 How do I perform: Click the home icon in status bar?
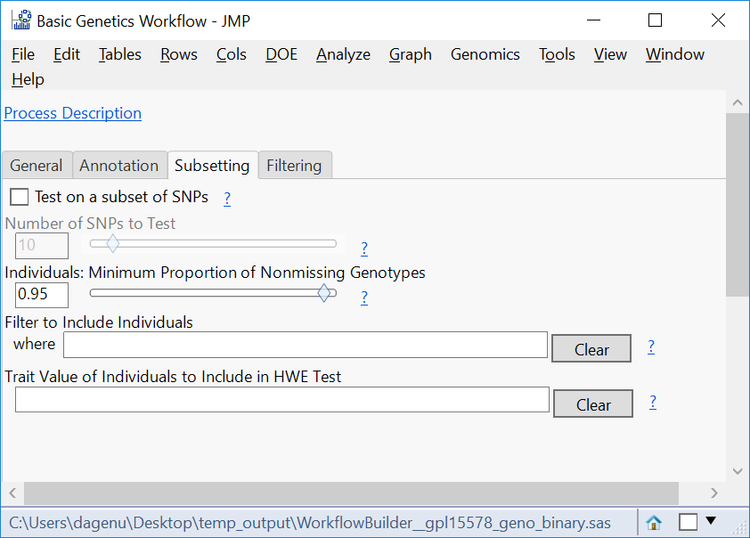tap(654, 522)
